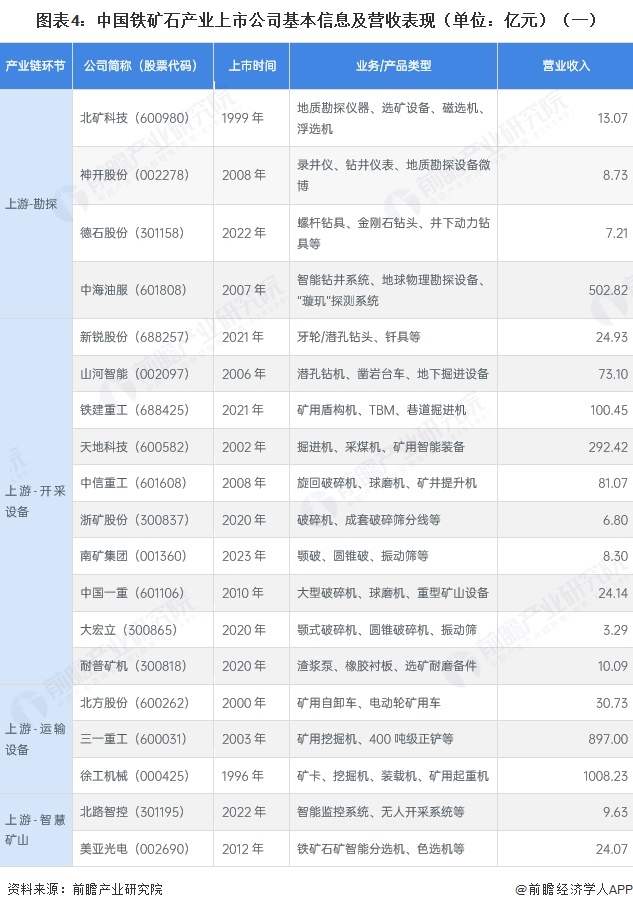Click company 美亚光电（002690）
This screenshot has height=910, width=633.
coord(135,848)
